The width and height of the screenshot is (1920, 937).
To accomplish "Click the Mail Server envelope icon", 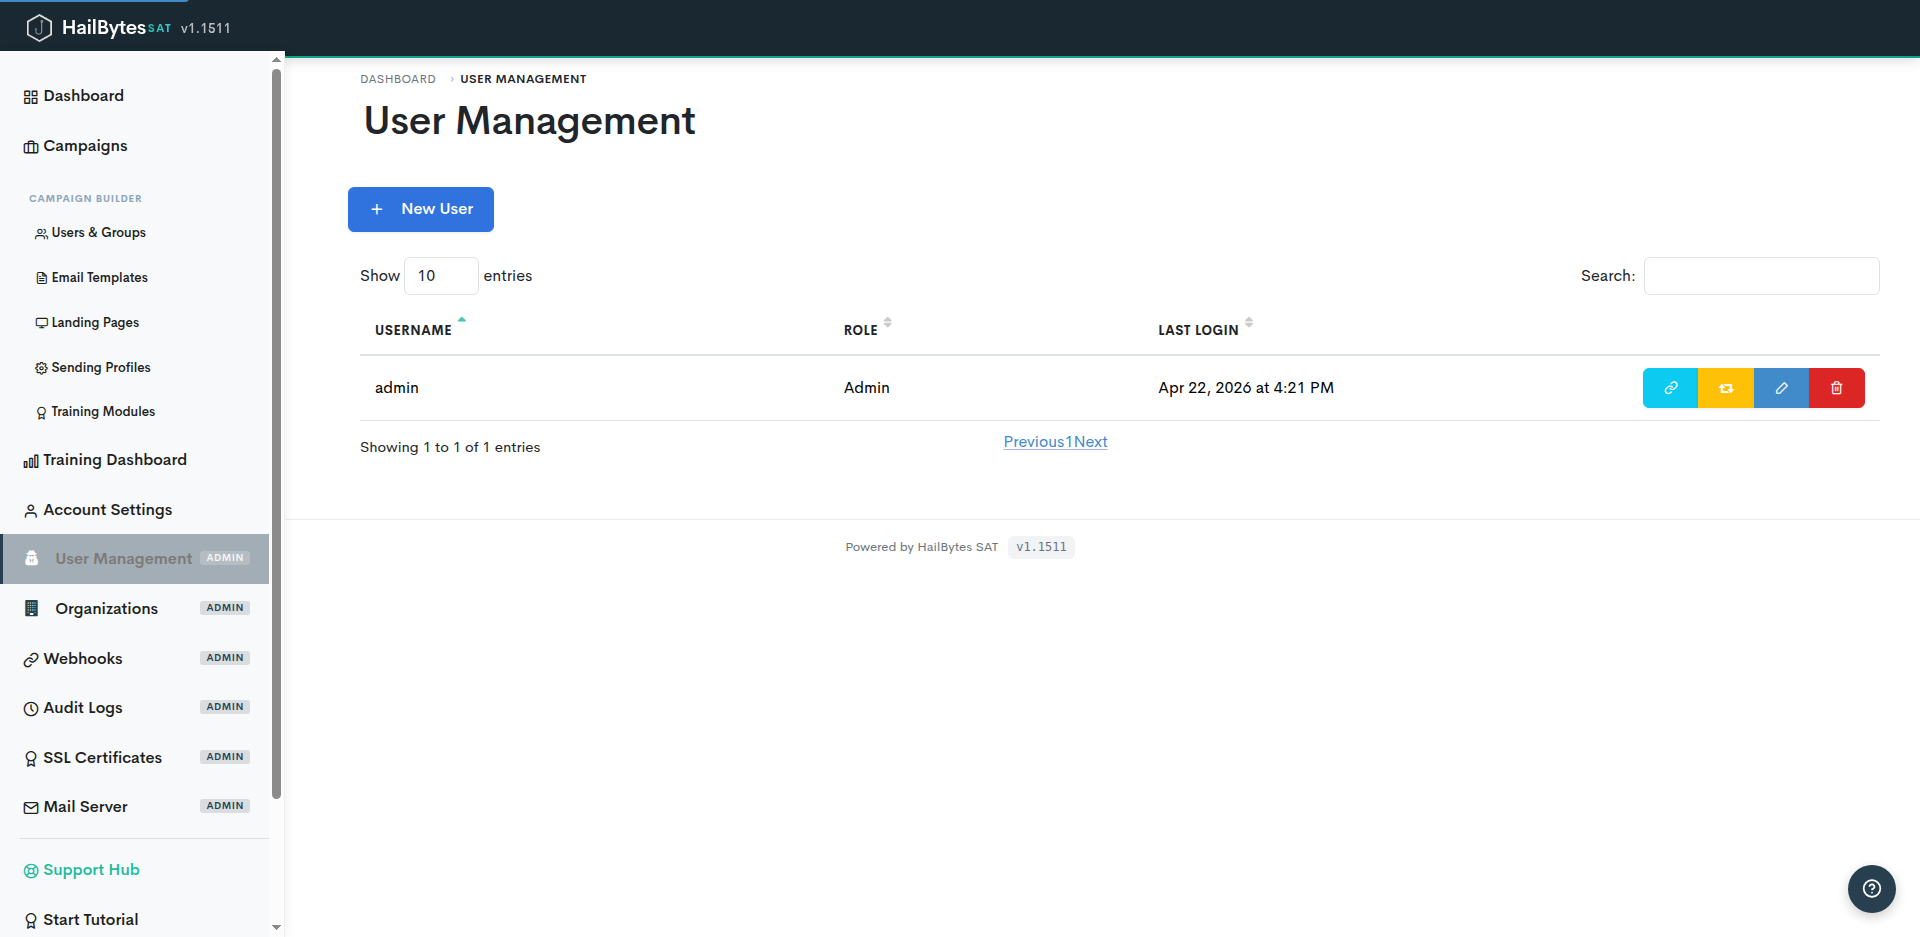I will 31,808.
